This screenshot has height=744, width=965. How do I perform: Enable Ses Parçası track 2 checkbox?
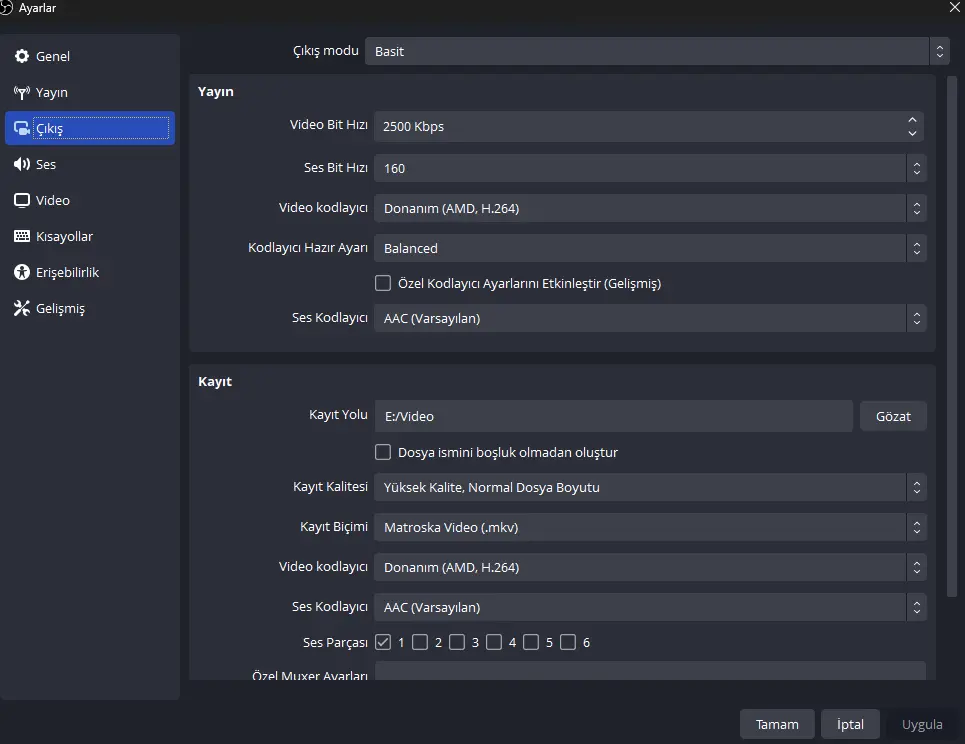tap(420, 642)
